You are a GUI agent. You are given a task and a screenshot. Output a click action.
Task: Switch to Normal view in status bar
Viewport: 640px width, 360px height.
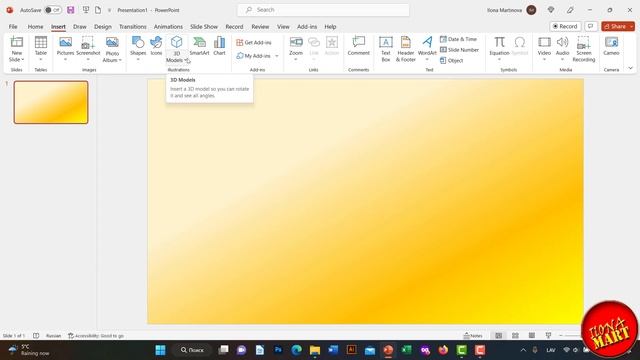(499, 336)
